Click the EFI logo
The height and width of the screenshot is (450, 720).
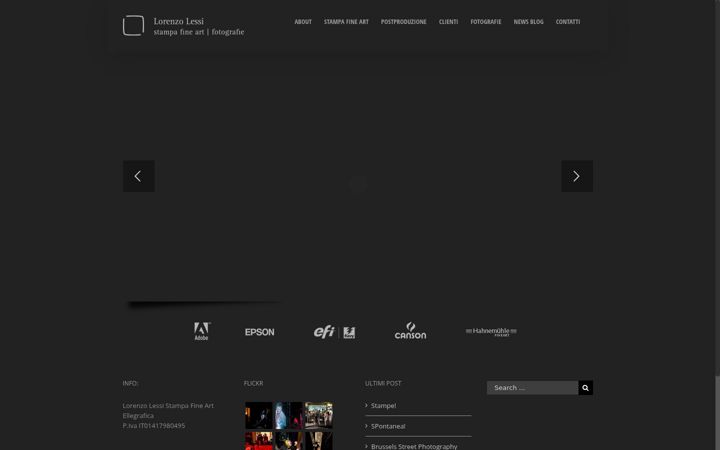[x=334, y=332]
